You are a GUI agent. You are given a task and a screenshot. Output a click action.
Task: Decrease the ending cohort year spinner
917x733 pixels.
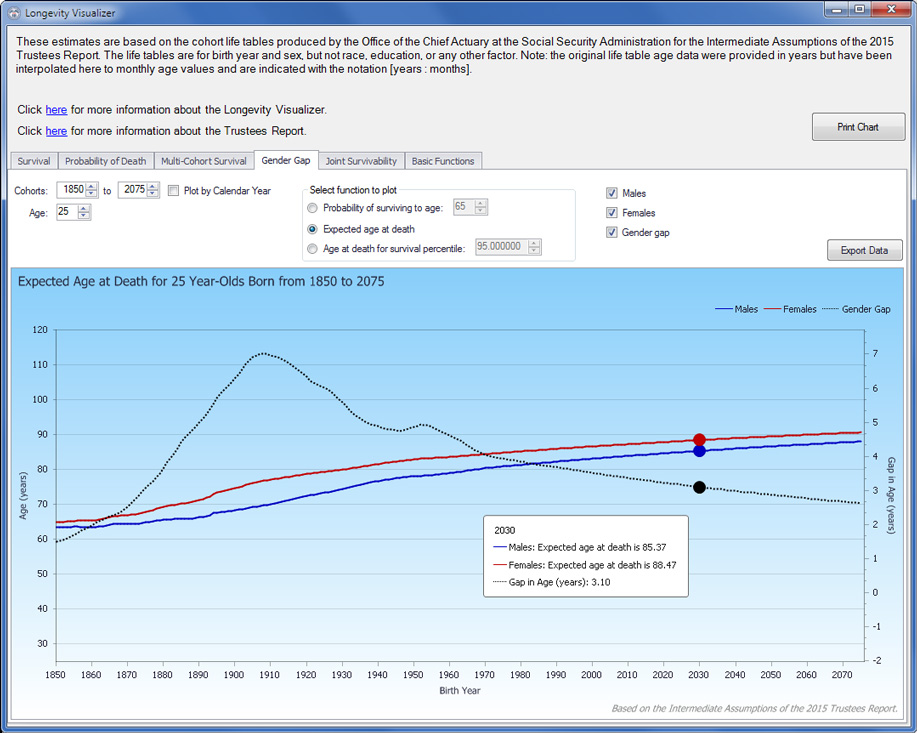[153, 195]
